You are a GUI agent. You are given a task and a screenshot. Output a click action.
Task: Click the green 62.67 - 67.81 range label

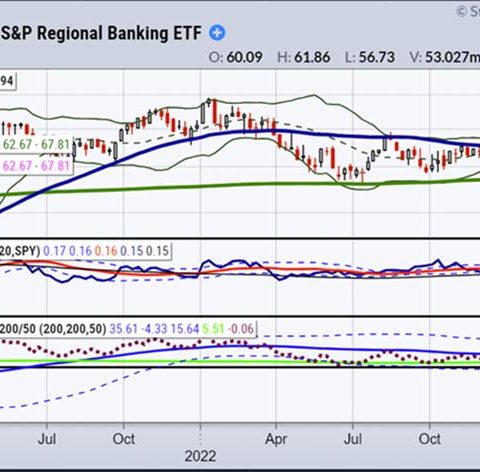[36, 145]
